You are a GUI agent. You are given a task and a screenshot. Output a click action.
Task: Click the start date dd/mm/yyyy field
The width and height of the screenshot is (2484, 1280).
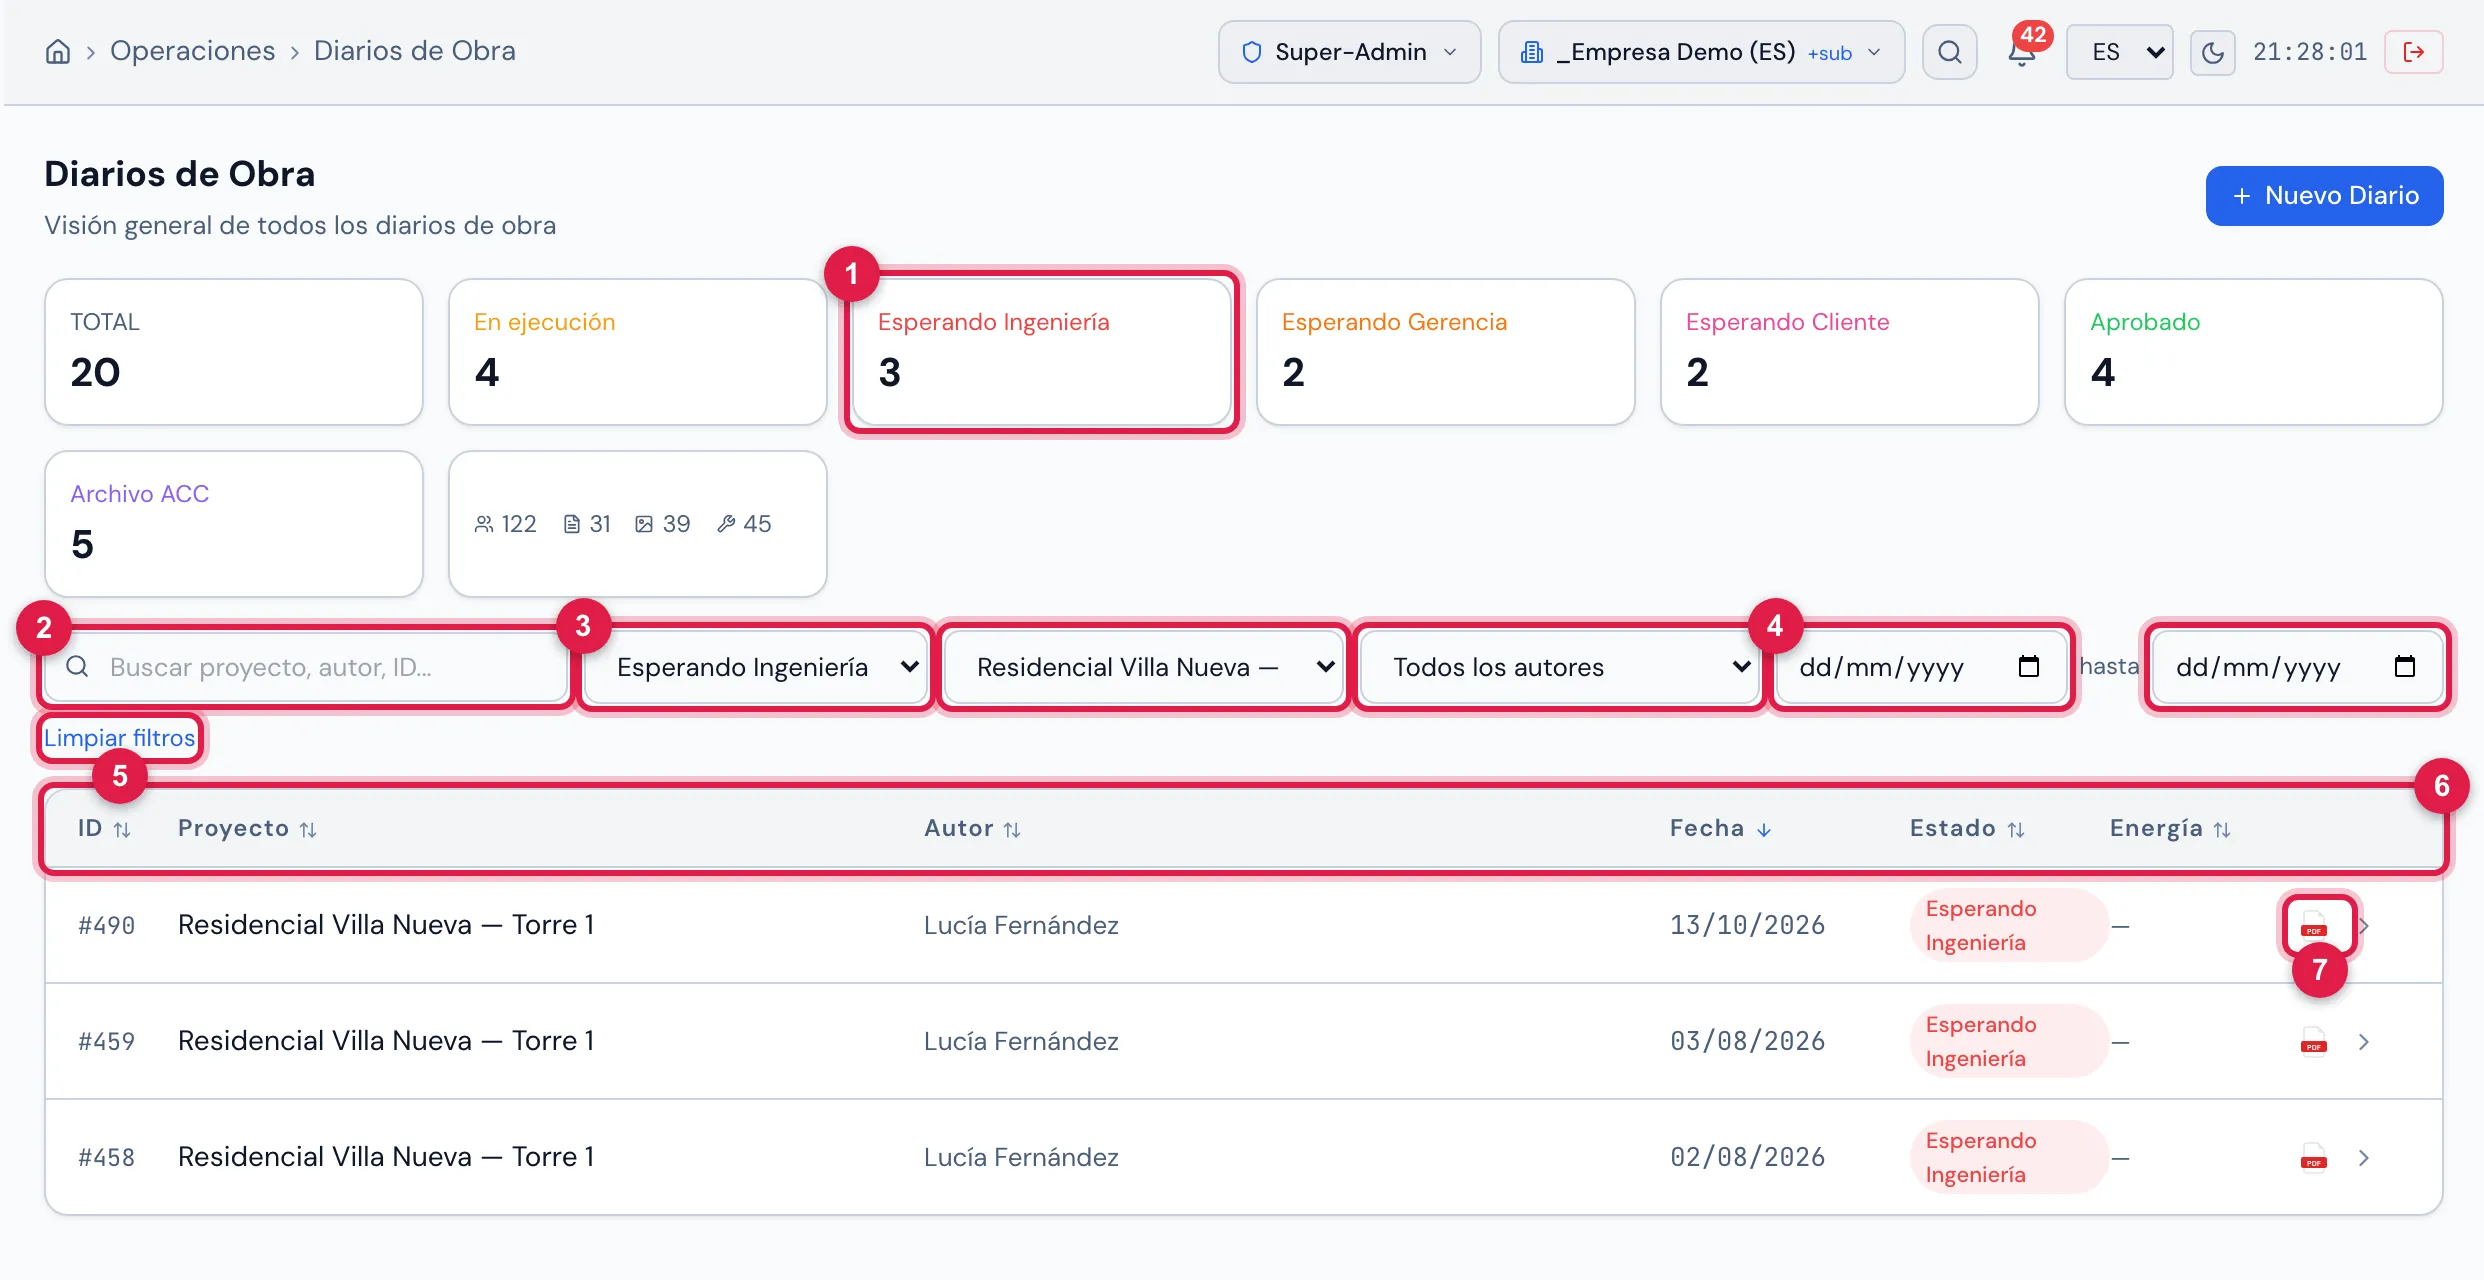click(1920, 667)
